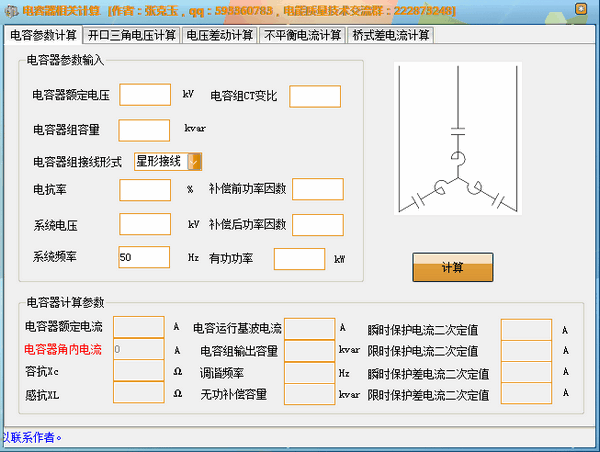Screen dimensions: 600x452
Task: Select the 电容器角内电流 result field
Action: pyautogui.click(x=139, y=349)
